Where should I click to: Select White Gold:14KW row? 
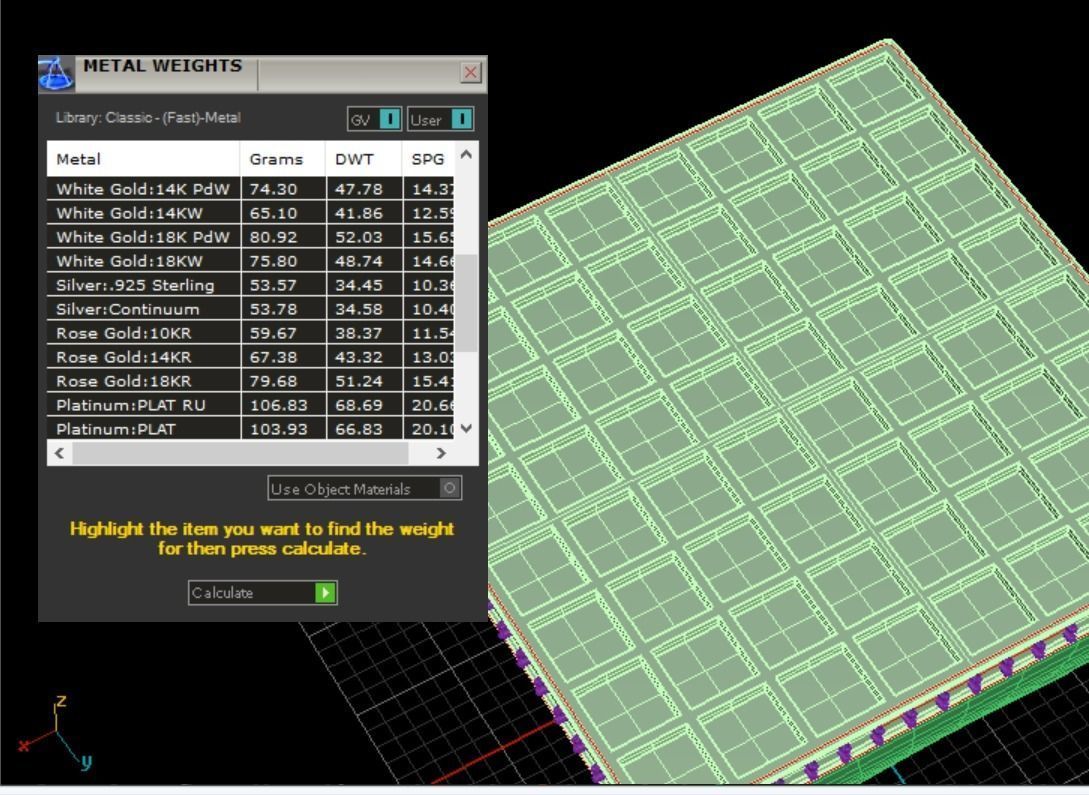pos(250,213)
